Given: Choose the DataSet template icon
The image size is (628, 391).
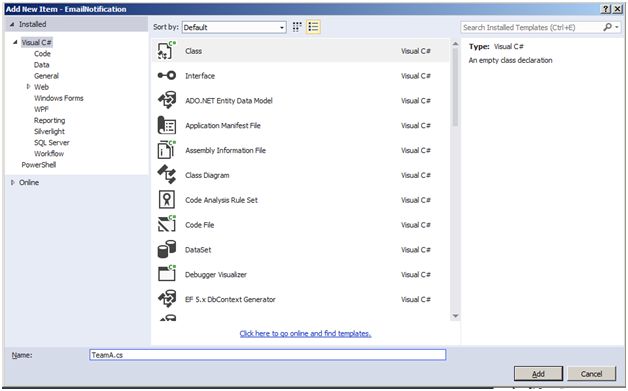Looking at the screenshot, I should point(167,249).
